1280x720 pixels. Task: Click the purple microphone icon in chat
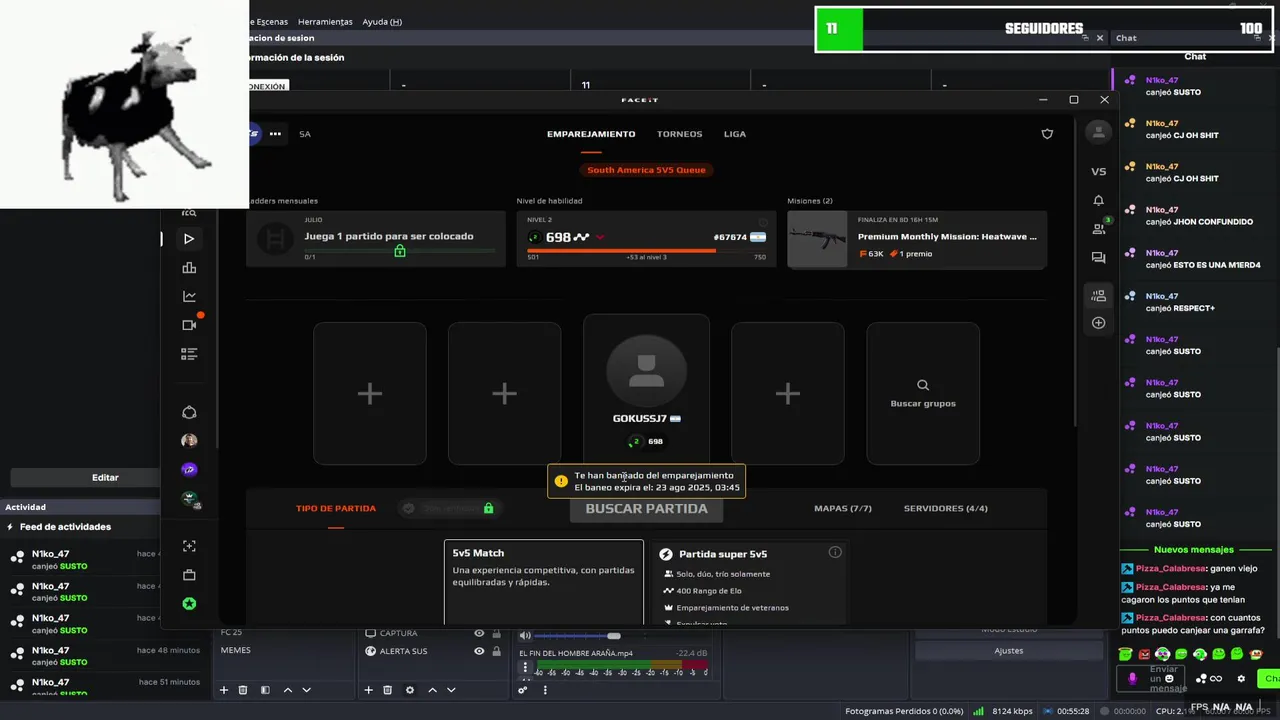pyautogui.click(x=1132, y=678)
